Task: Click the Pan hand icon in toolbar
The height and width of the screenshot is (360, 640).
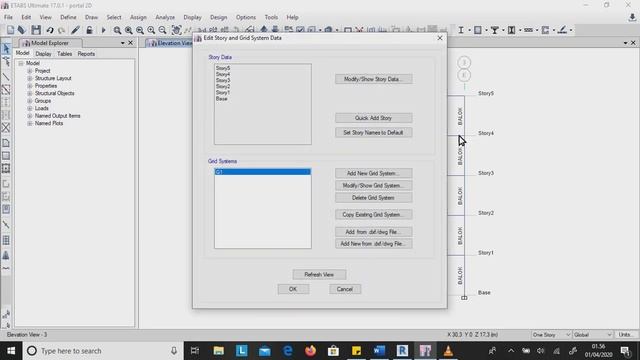Action: click(x=176, y=30)
